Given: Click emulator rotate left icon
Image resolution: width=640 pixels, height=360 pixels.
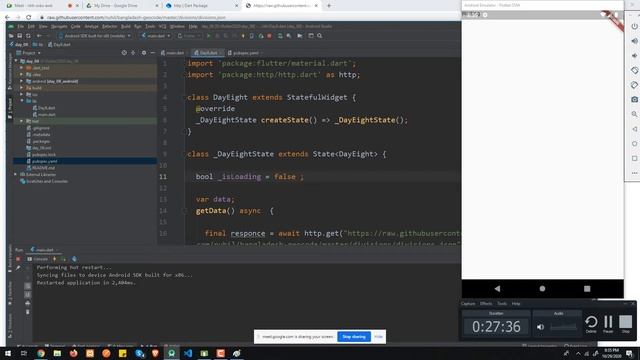Looking at the screenshot, I should pyautogui.click(x=634, y=71).
